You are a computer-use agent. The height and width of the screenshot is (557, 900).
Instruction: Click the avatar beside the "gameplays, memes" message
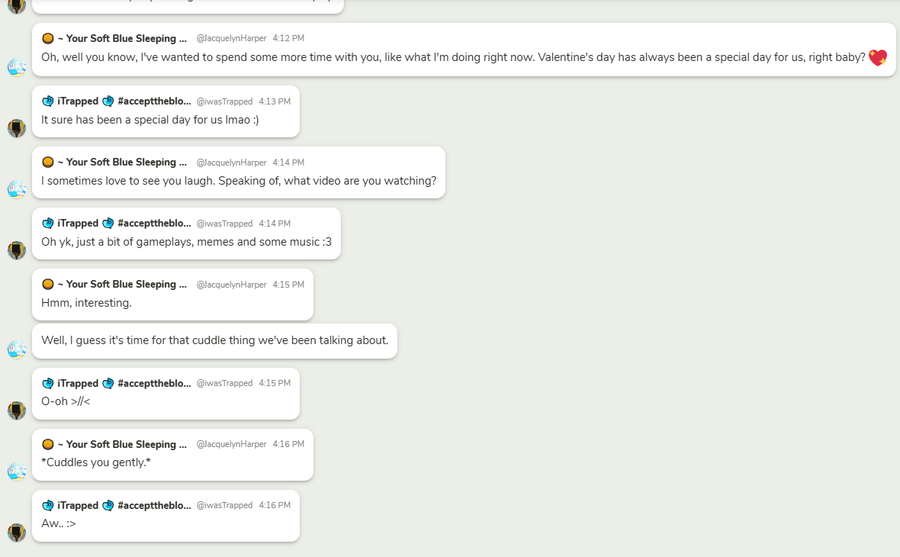pos(17,250)
